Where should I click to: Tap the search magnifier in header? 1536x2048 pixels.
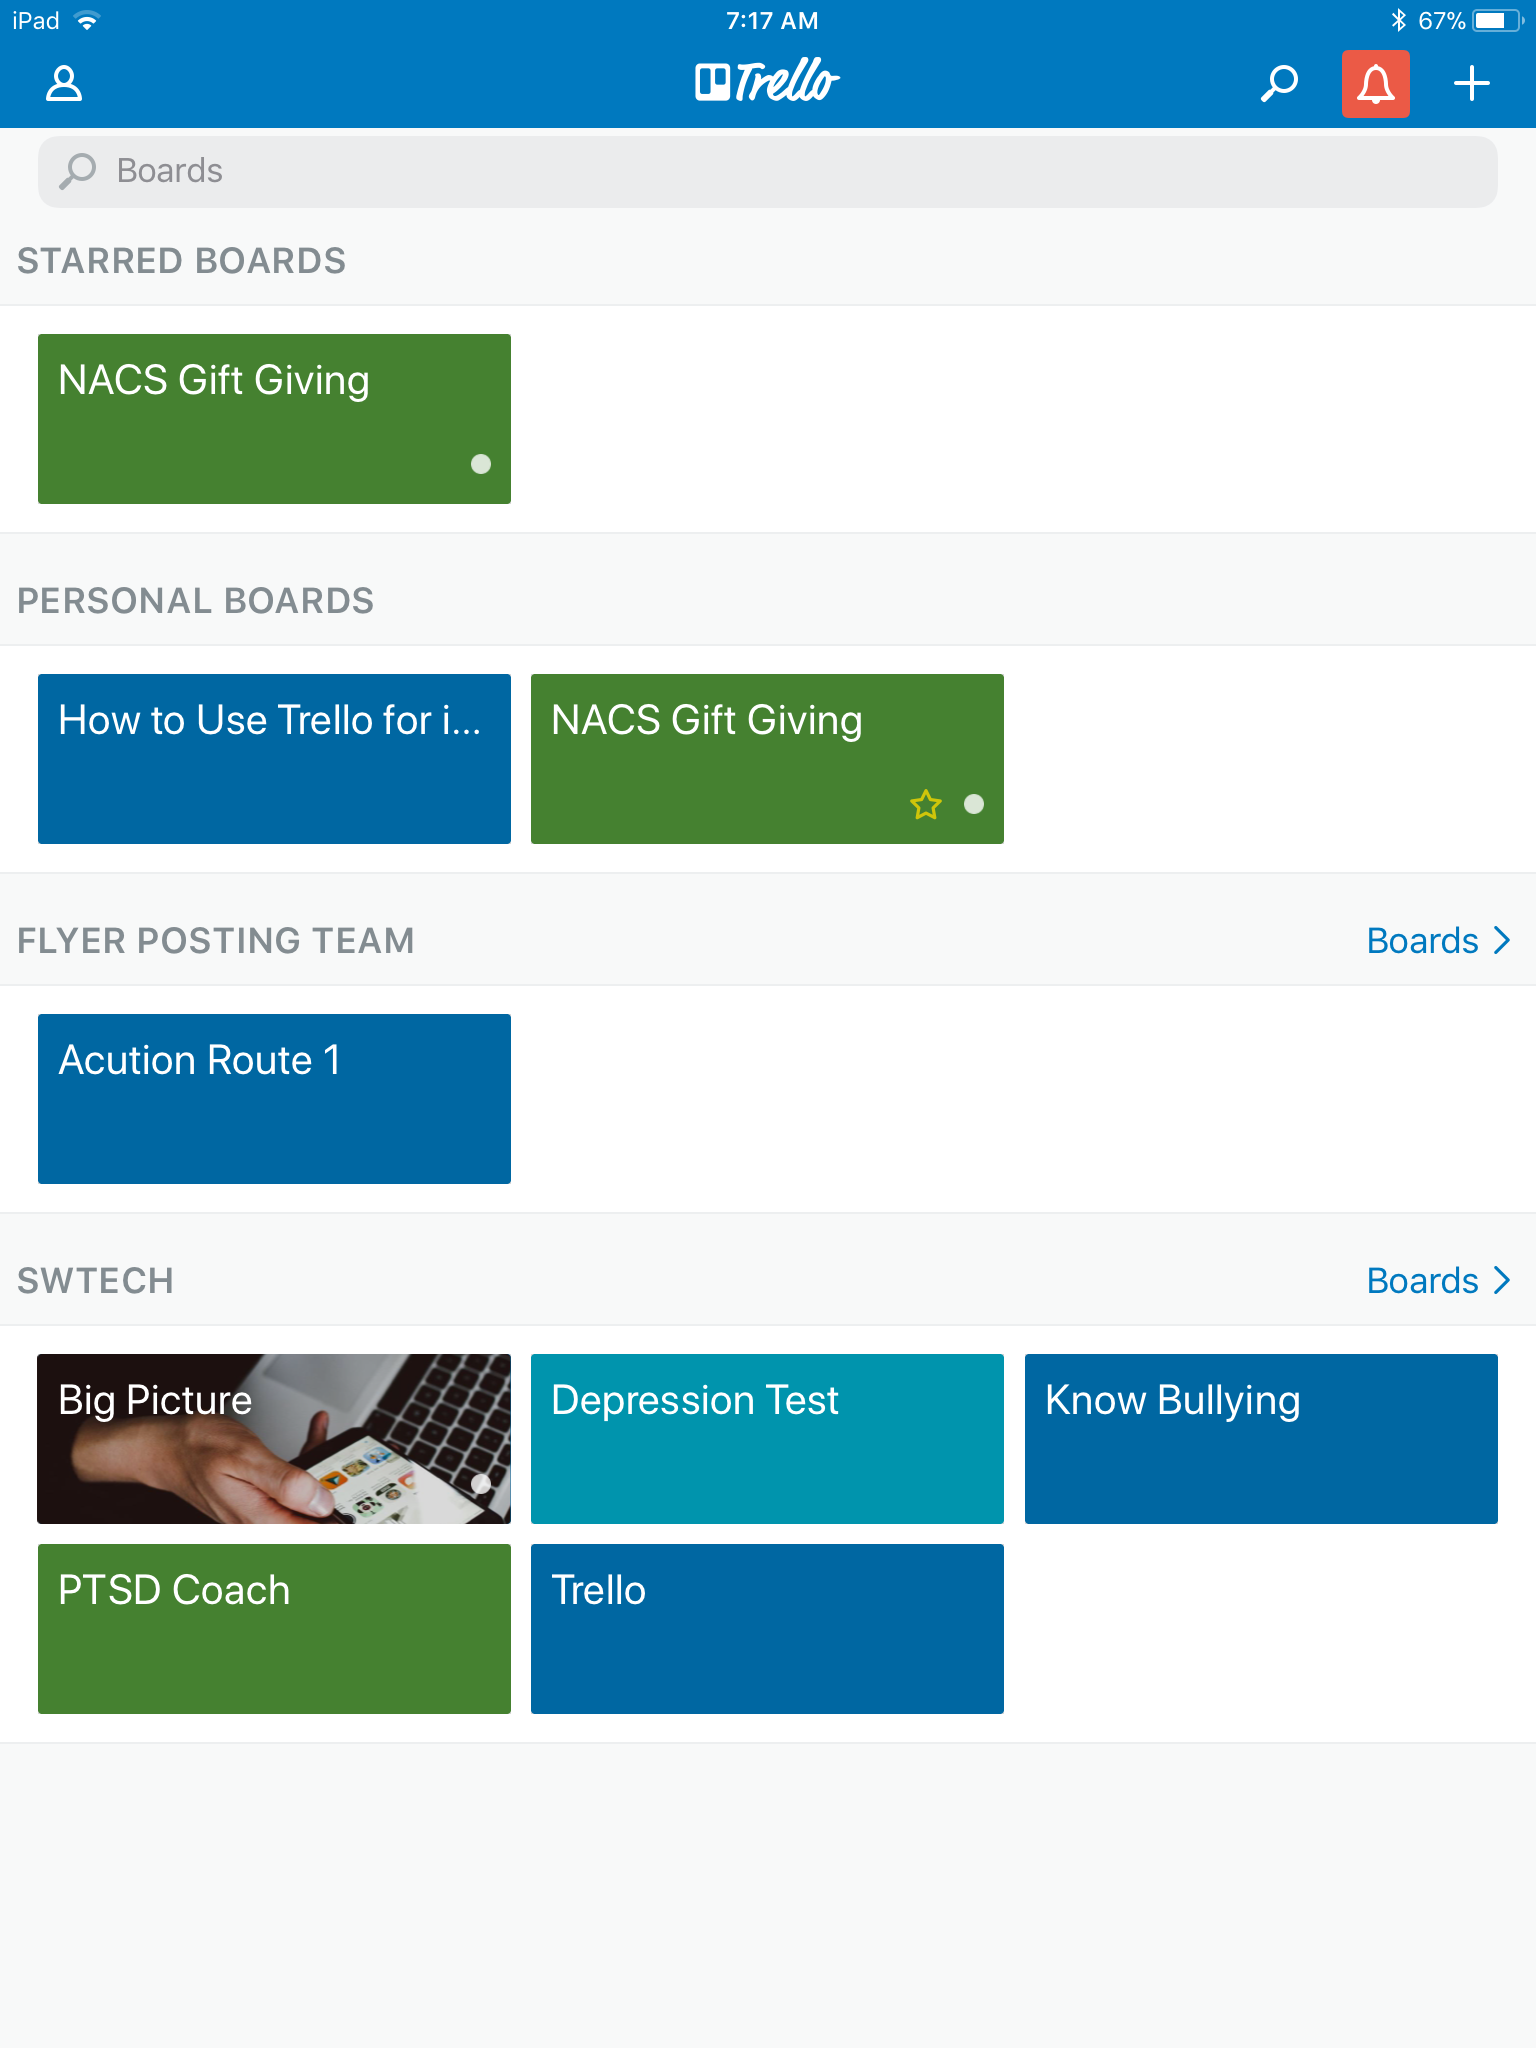pos(1279,84)
